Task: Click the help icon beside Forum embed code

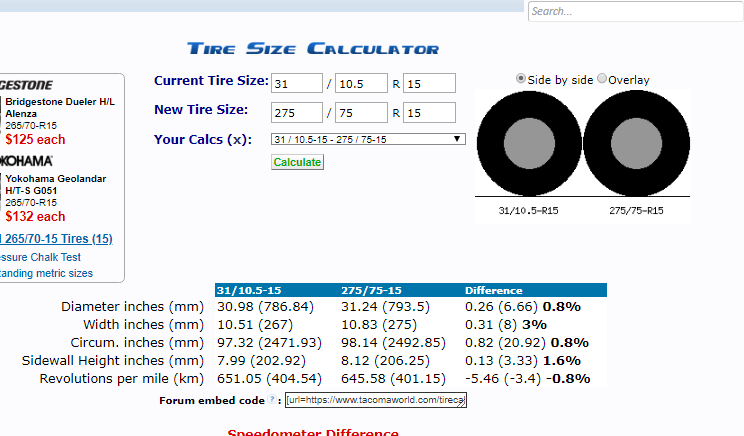Action: pos(272,400)
